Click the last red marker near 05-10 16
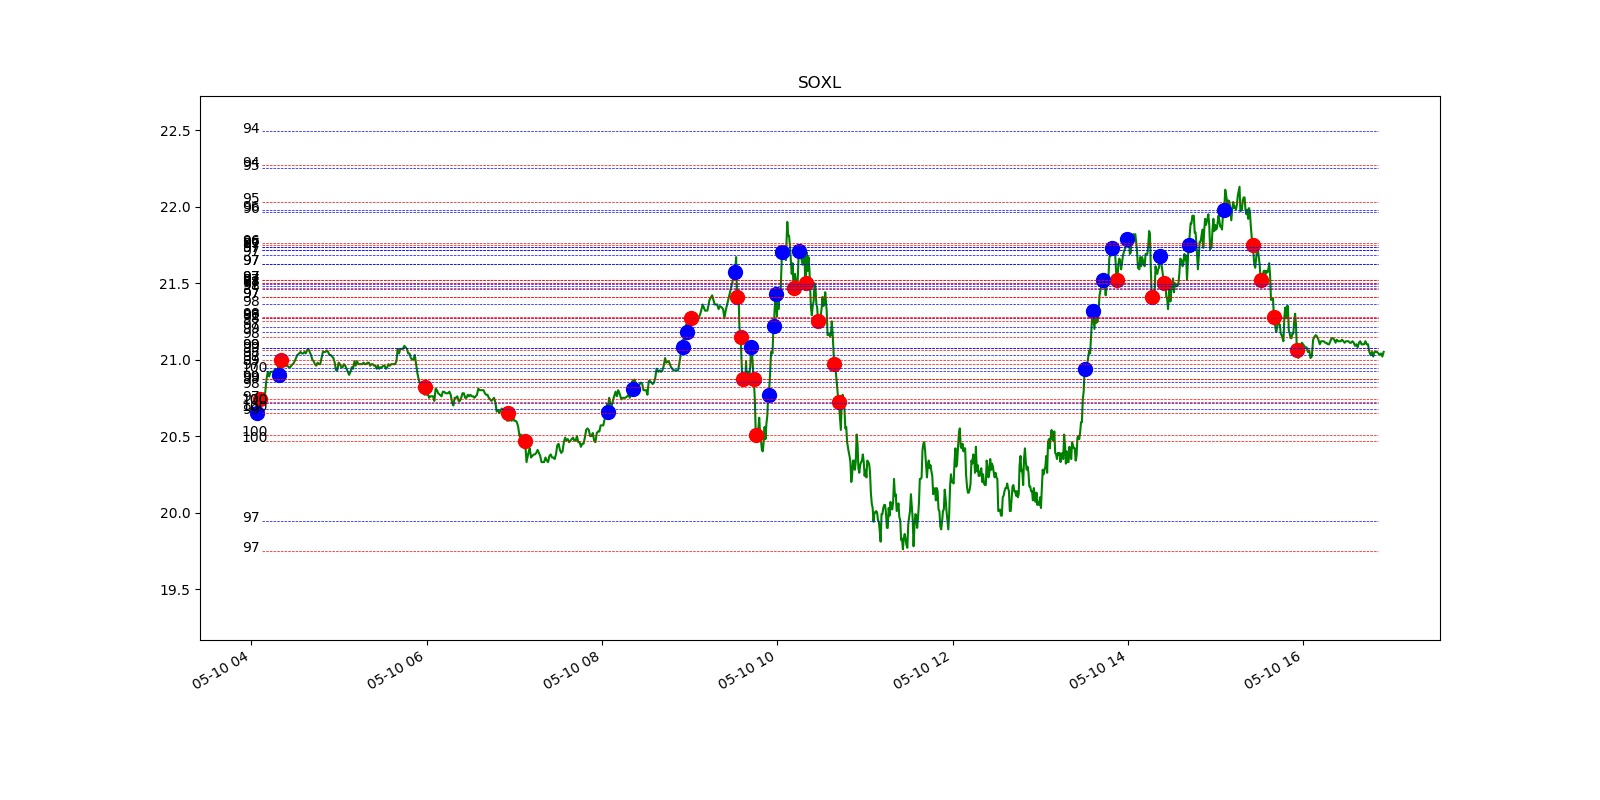1600x800 pixels. click(1297, 350)
